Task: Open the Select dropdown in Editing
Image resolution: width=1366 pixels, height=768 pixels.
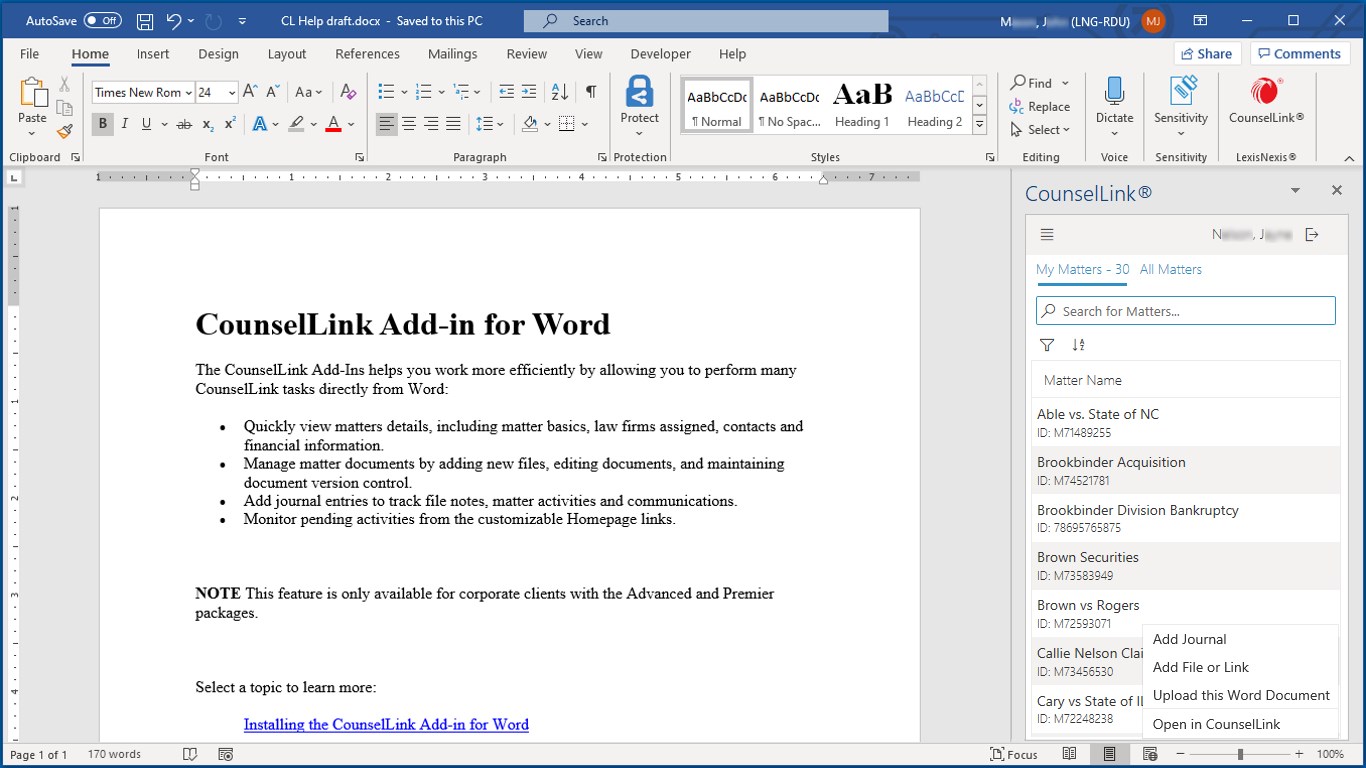Action: 1040,130
